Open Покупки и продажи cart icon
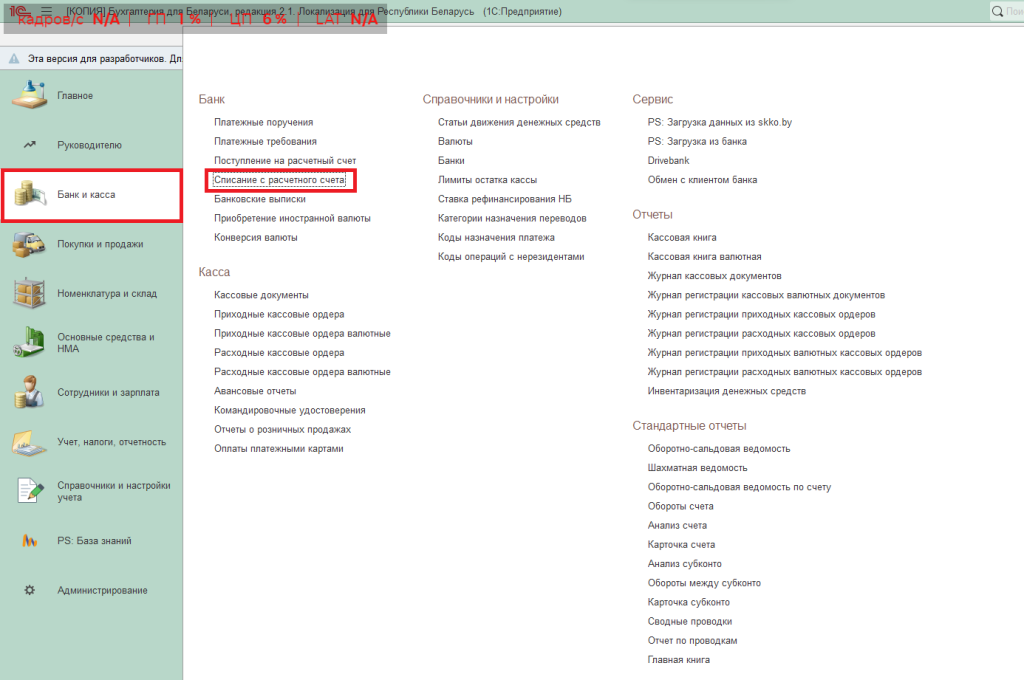 (x=30, y=244)
